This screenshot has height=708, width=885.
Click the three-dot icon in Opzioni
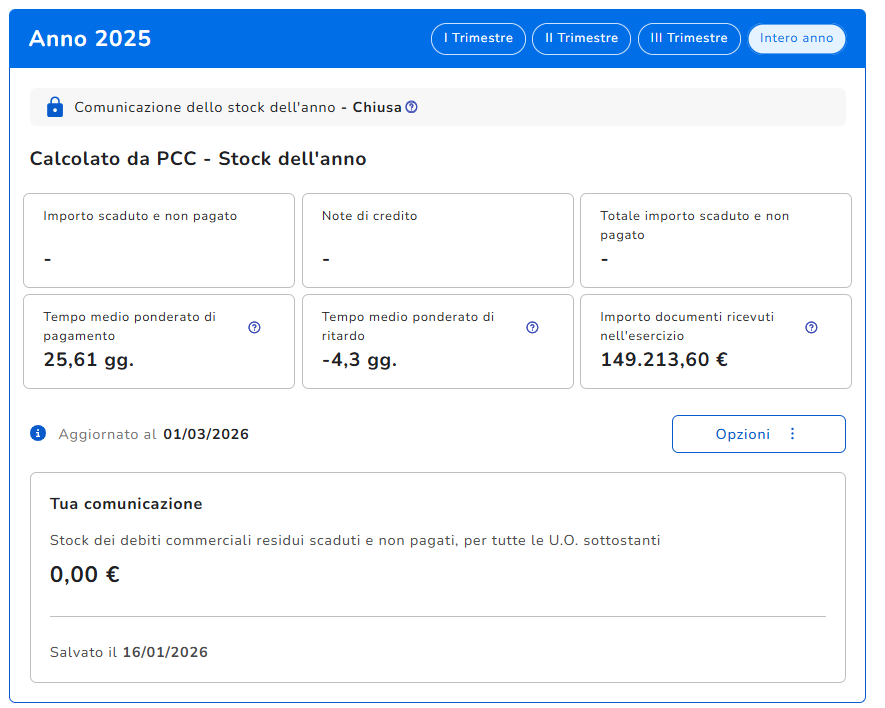tap(792, 434)
